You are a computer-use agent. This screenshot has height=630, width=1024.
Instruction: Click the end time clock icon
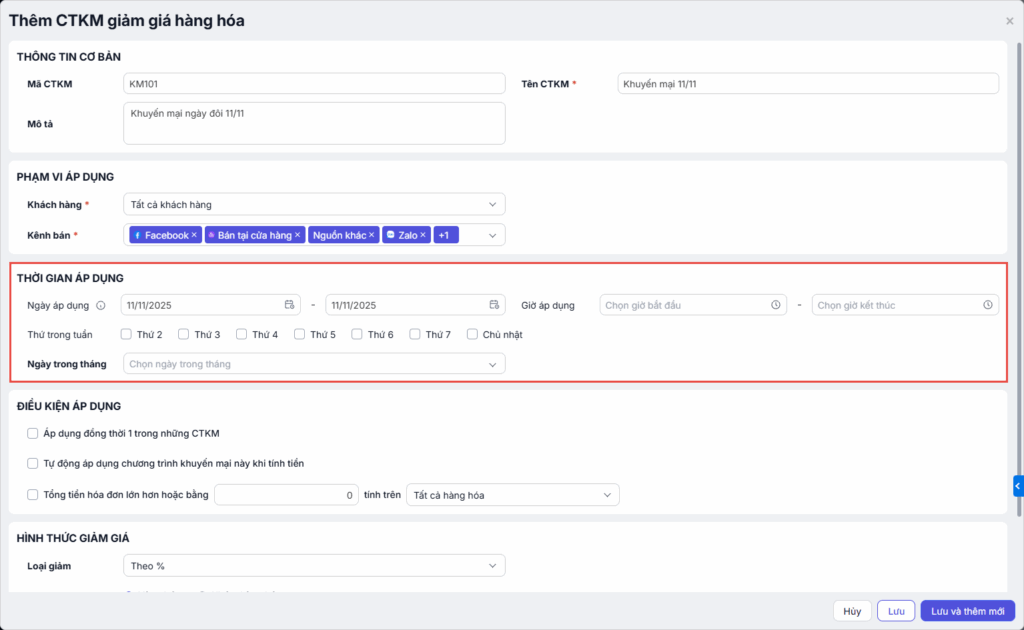pos(987,305)
